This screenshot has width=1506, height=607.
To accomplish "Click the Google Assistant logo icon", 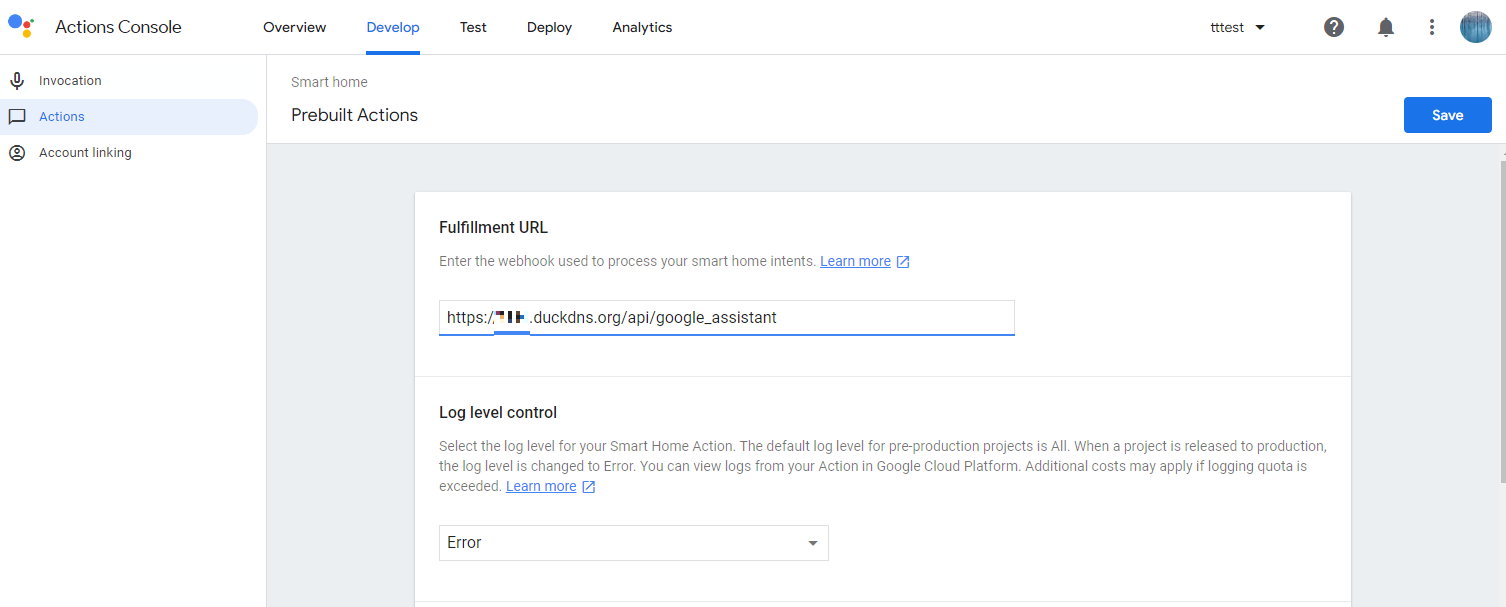I will pos(21,25).
